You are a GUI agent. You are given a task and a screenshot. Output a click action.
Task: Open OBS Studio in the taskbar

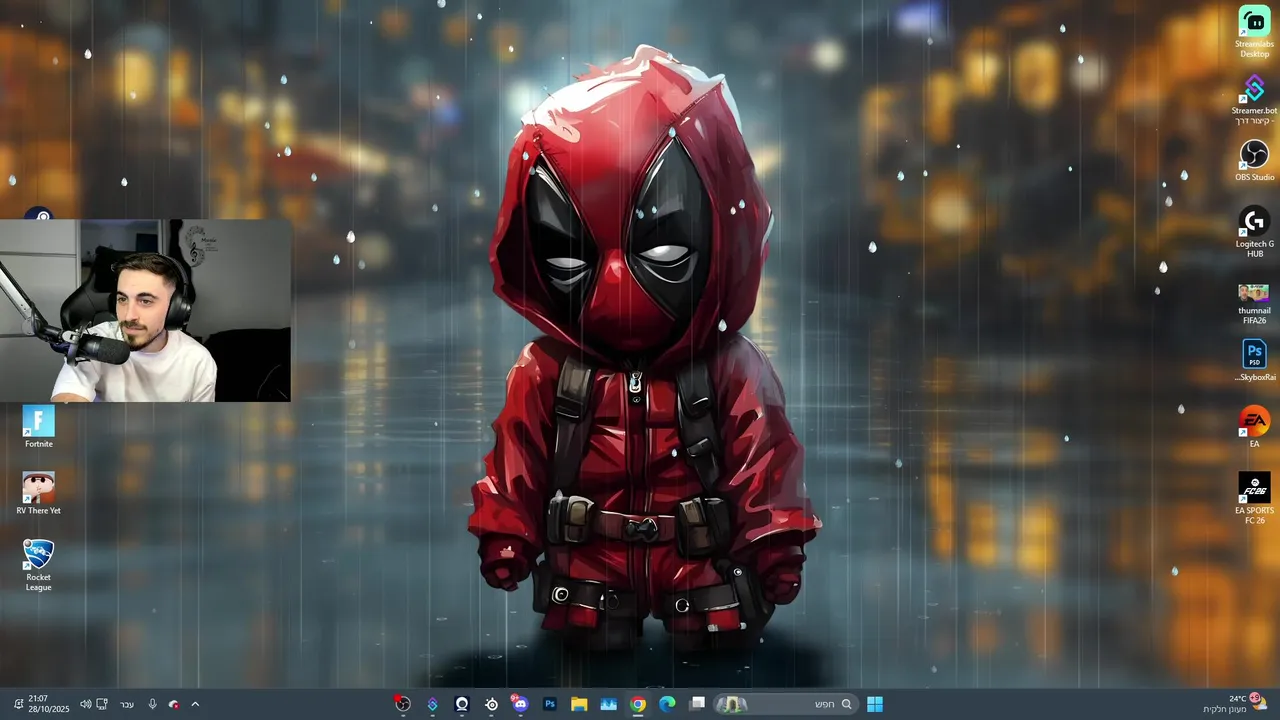(402, 704)
